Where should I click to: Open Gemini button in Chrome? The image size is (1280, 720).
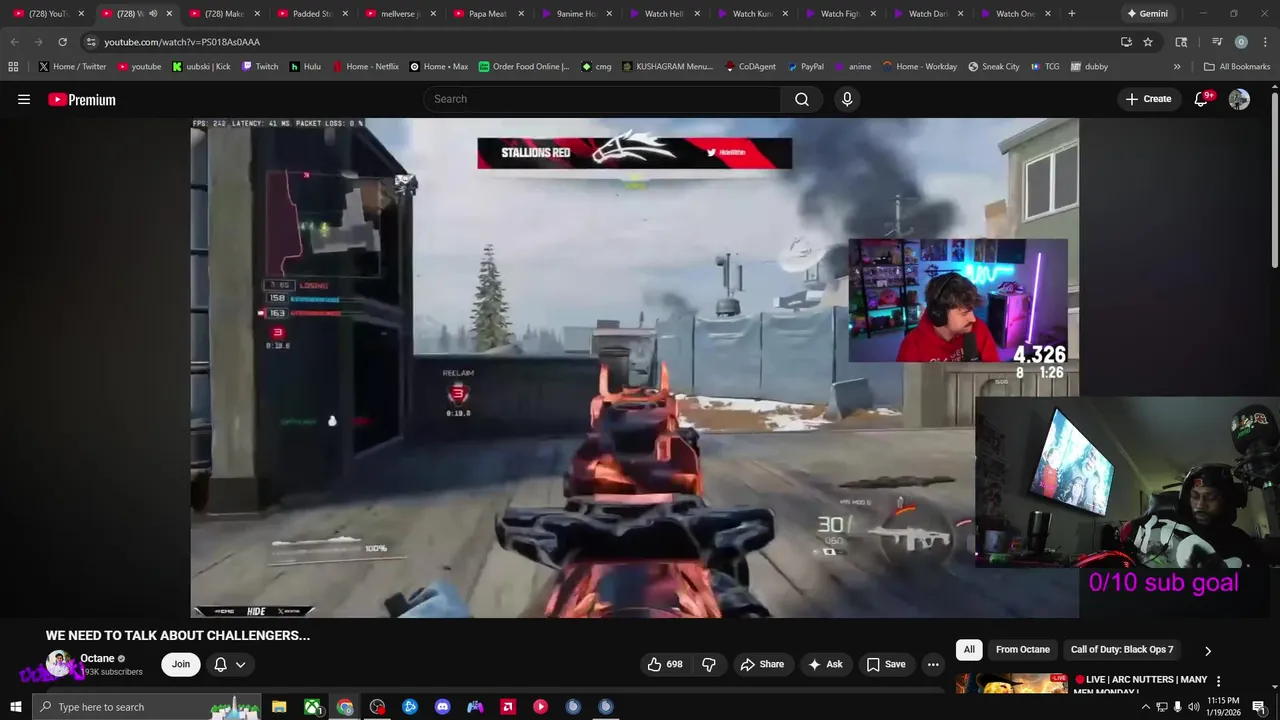[1147, 14]
